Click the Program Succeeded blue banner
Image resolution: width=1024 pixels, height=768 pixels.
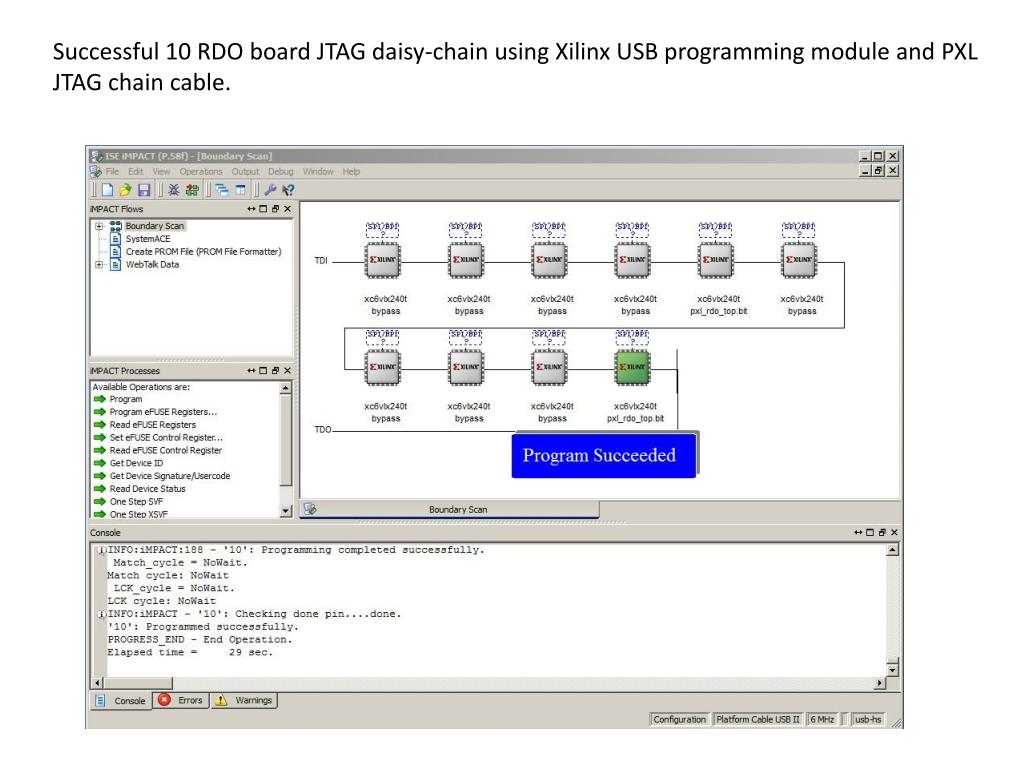(604, 455)
